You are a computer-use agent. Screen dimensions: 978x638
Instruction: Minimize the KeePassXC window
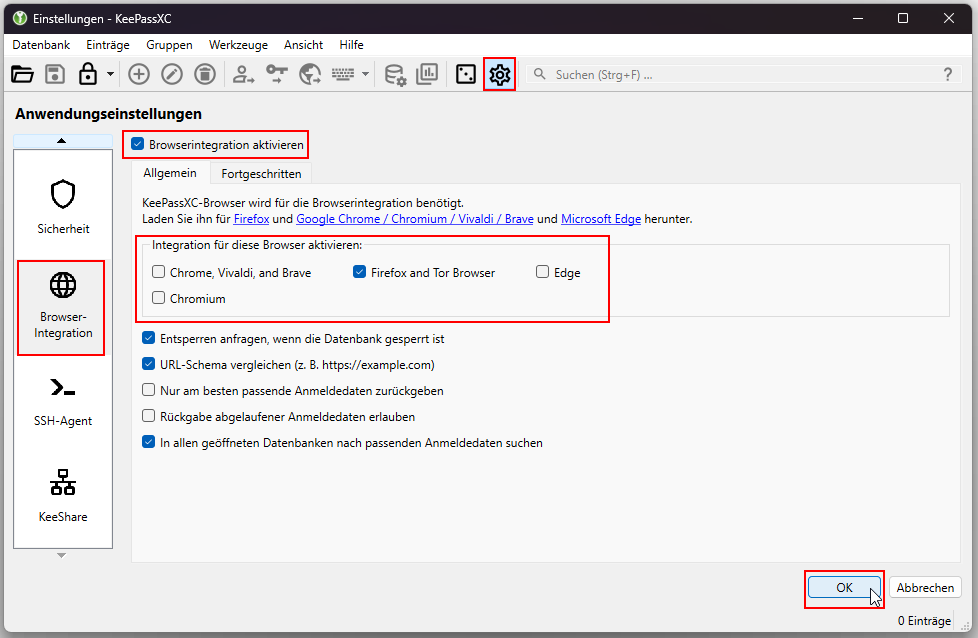[x=858, y=18]
